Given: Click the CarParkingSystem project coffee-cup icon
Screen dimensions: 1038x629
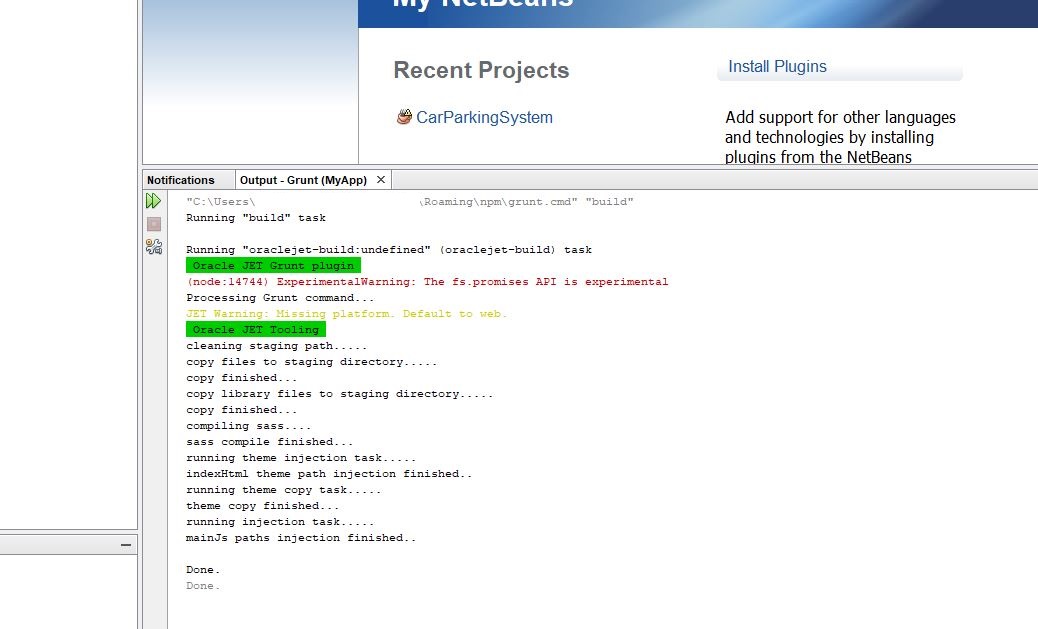Looking at the screenshot, I should point(404,117).
